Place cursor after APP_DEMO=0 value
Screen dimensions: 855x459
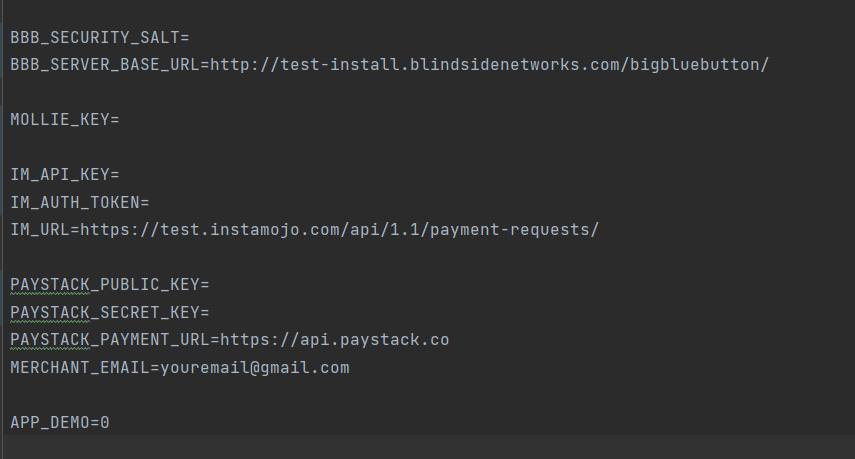click(x=110, y=423)
